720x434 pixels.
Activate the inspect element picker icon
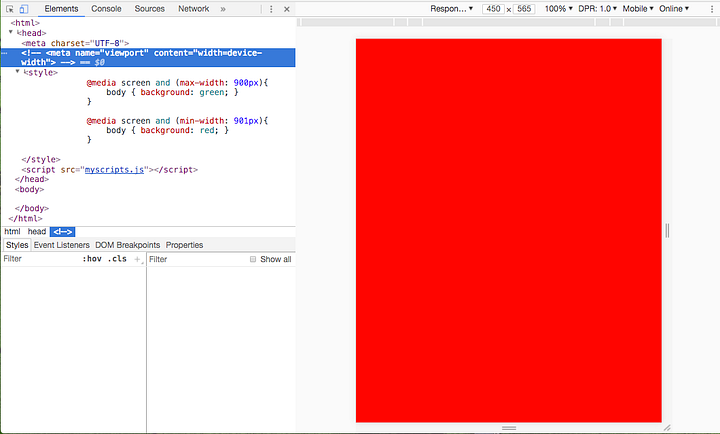10,9
